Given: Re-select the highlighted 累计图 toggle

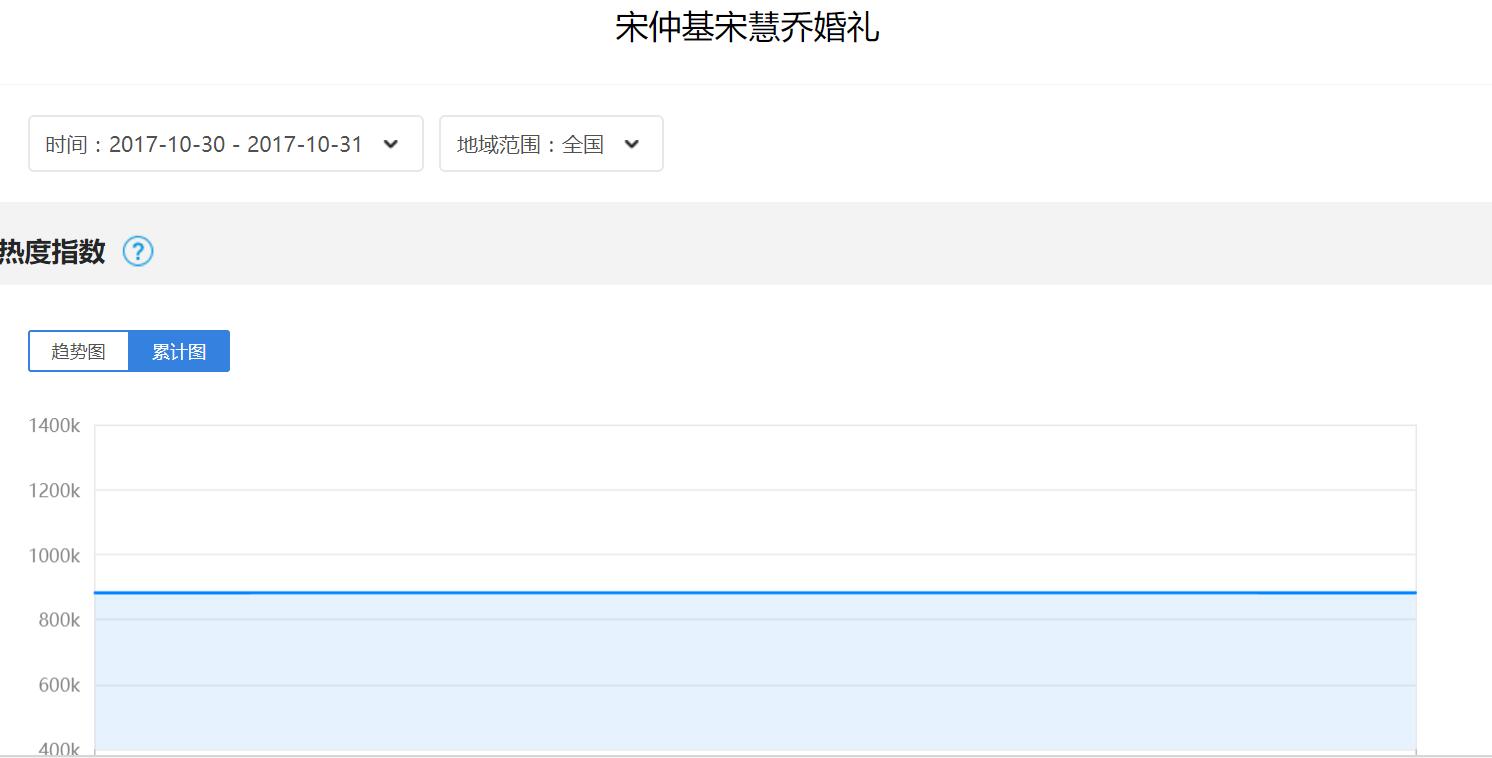Looking at the screenshot, I should 179,350.
